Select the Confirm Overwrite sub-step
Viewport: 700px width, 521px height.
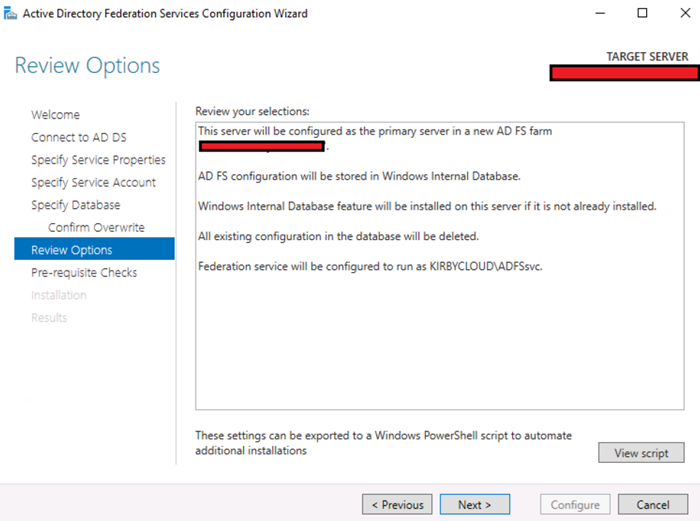click(96, 227)
